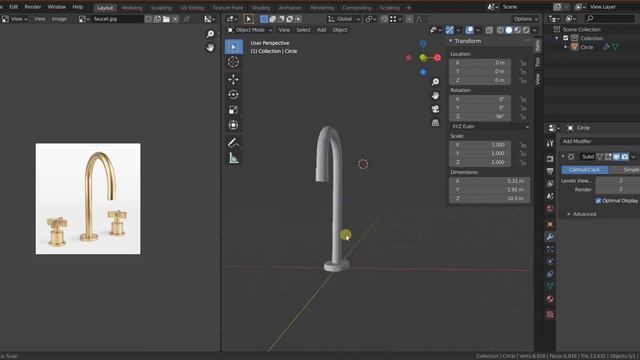The image size is (640, 360).
Task: Select Catmull-Clark subdivision type
Action: pos(584,170)
